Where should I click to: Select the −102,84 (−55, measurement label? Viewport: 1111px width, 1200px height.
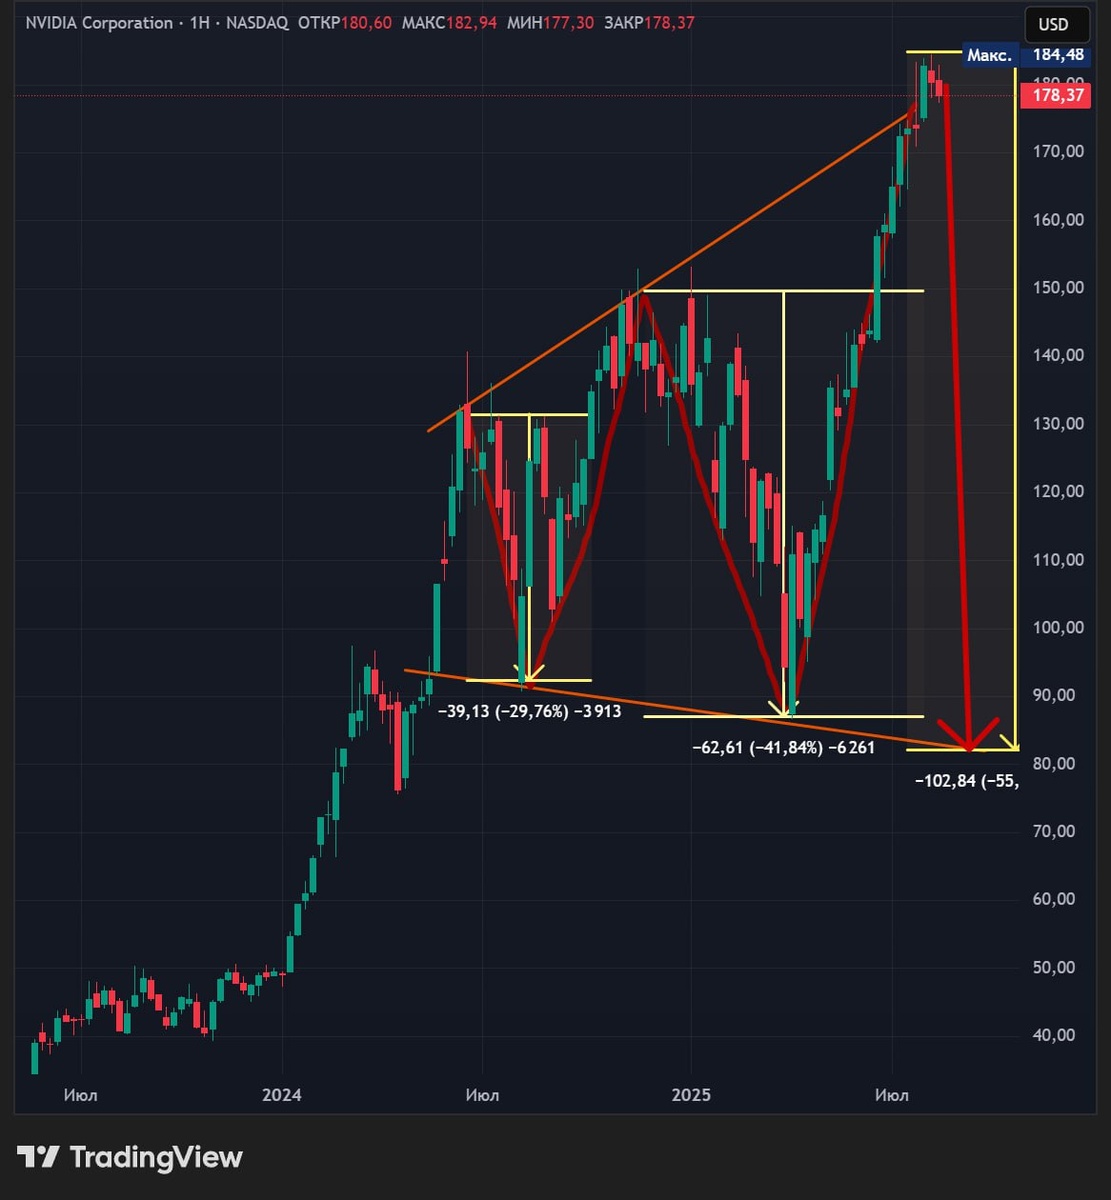click(967, 781)
